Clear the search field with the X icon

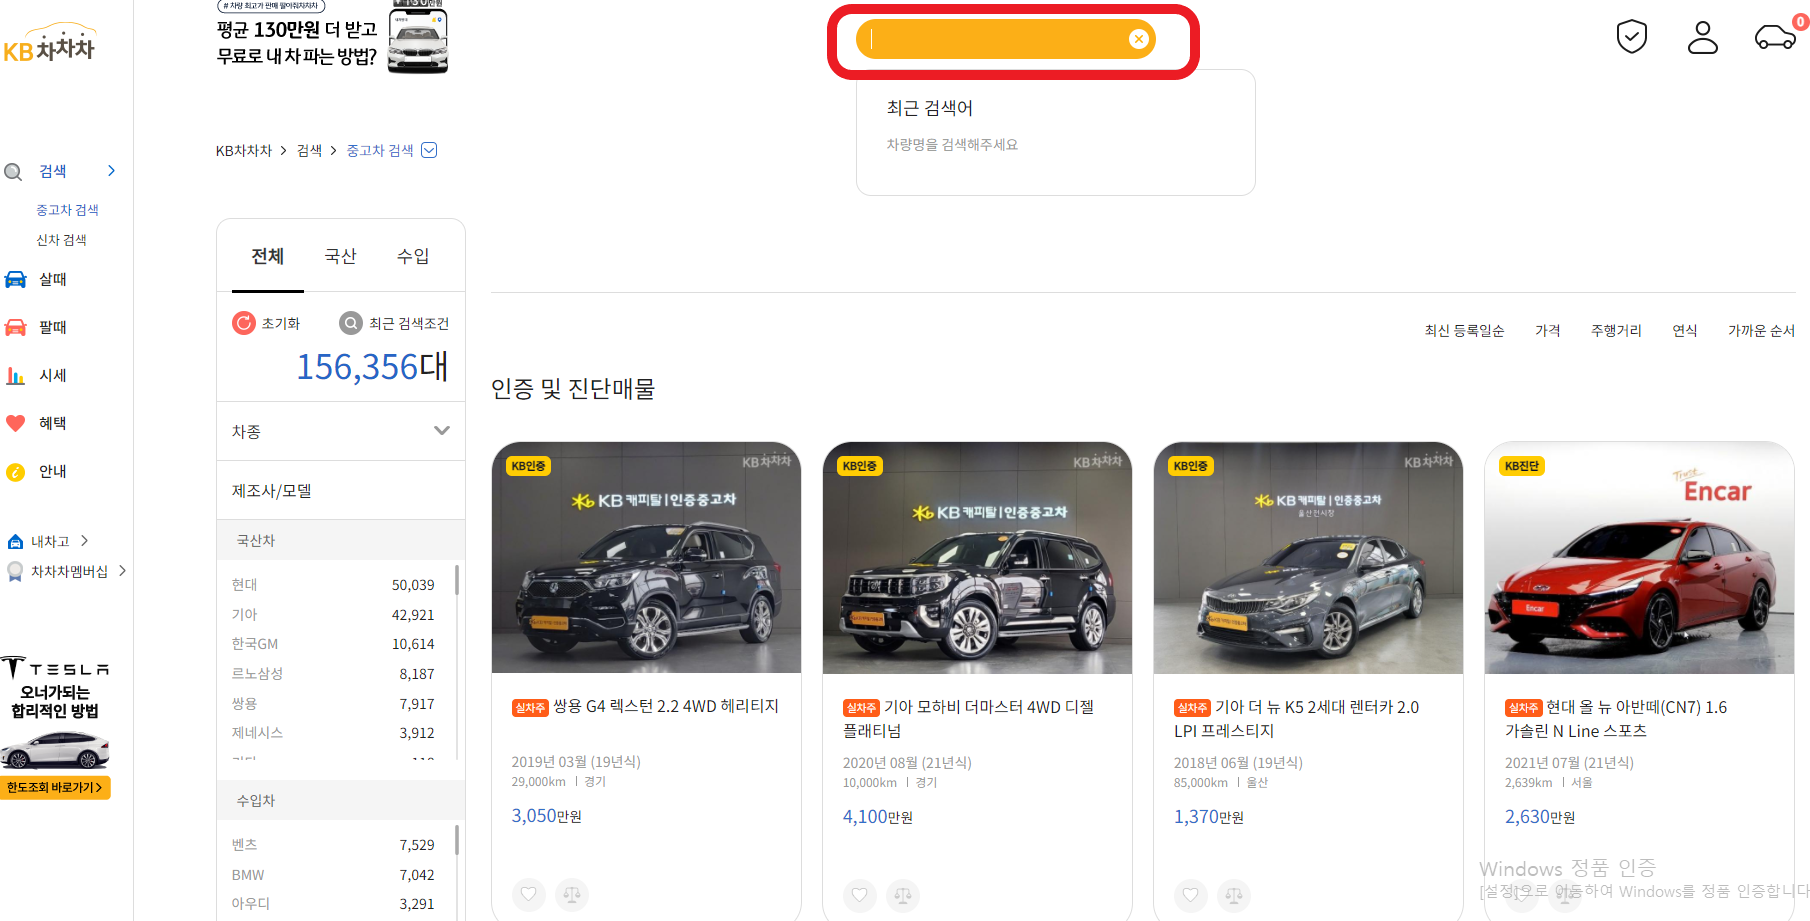click(1138, 39)
